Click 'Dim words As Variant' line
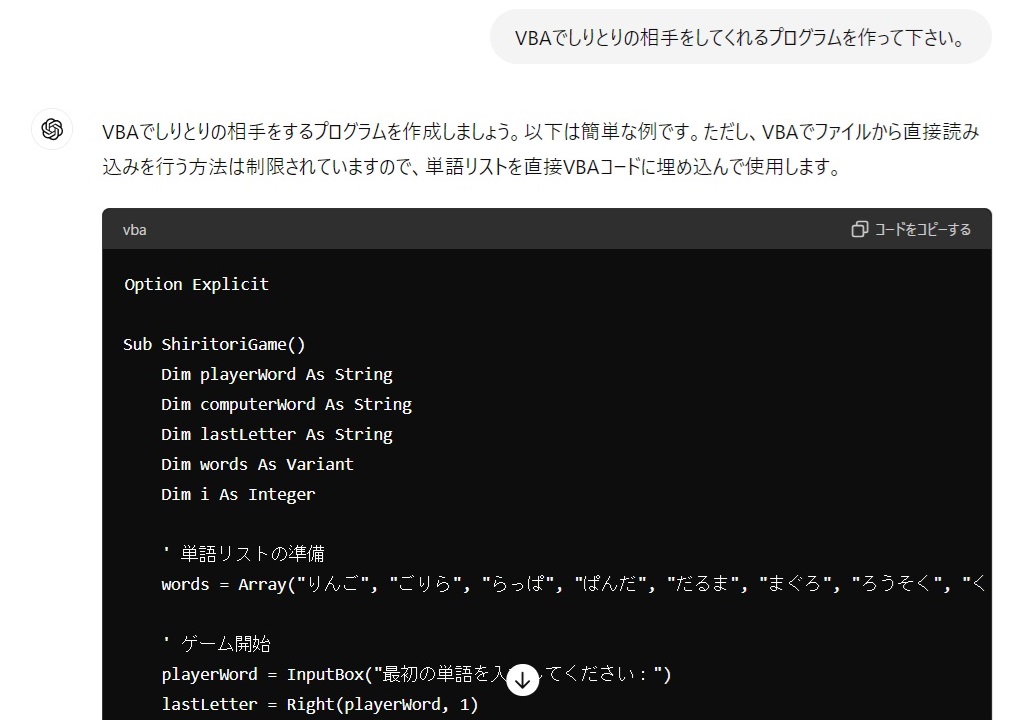Screen dimensions: 1027x720 pos(257,464)
